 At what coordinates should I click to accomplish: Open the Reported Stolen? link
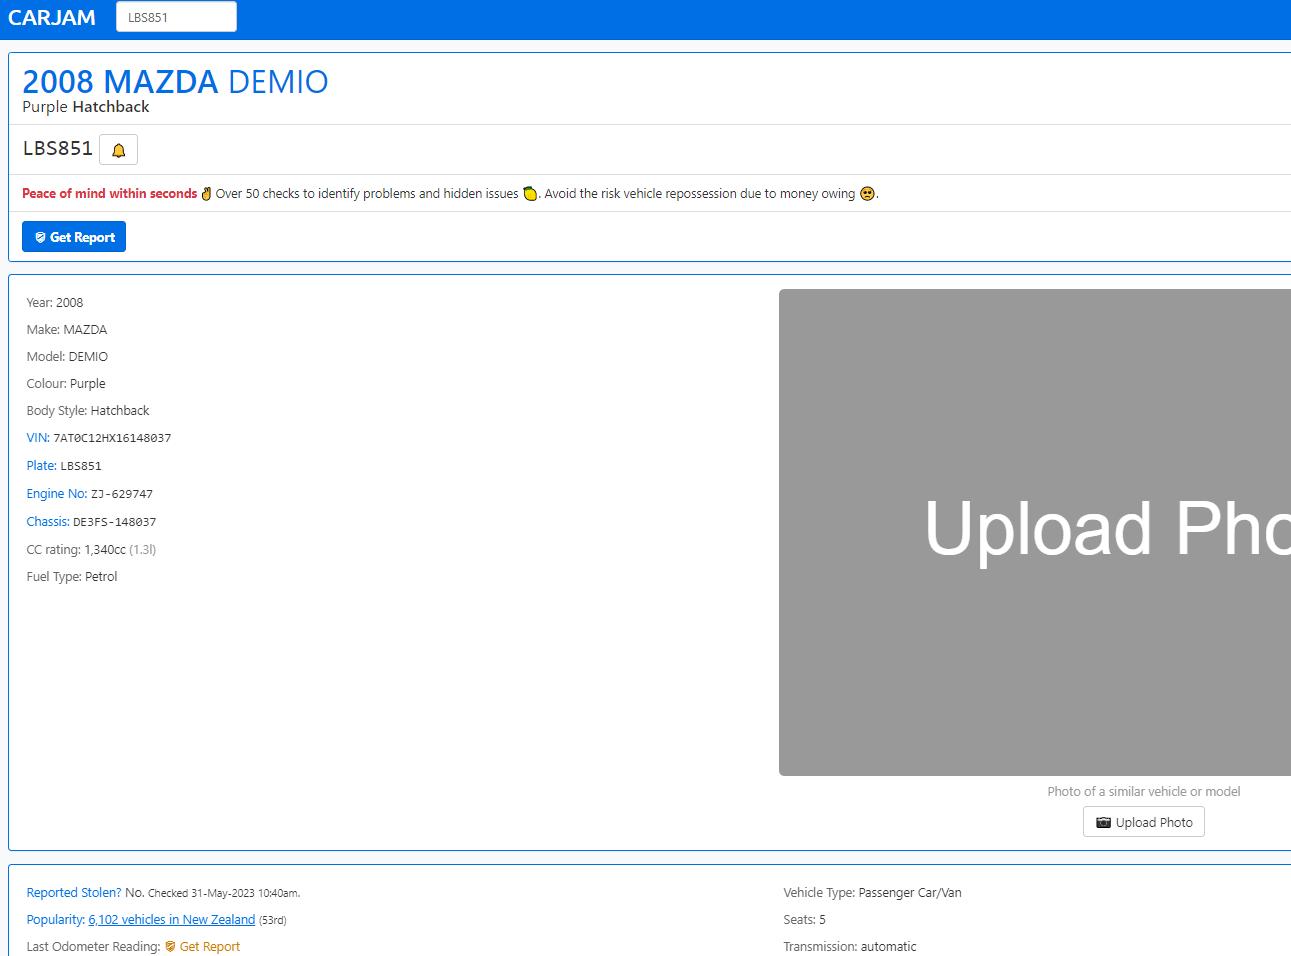point(74,893)
